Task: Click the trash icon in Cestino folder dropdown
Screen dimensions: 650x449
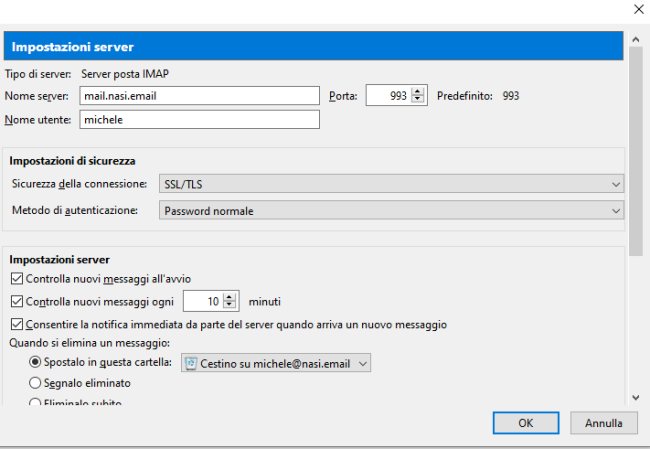Action: [191, 364]
